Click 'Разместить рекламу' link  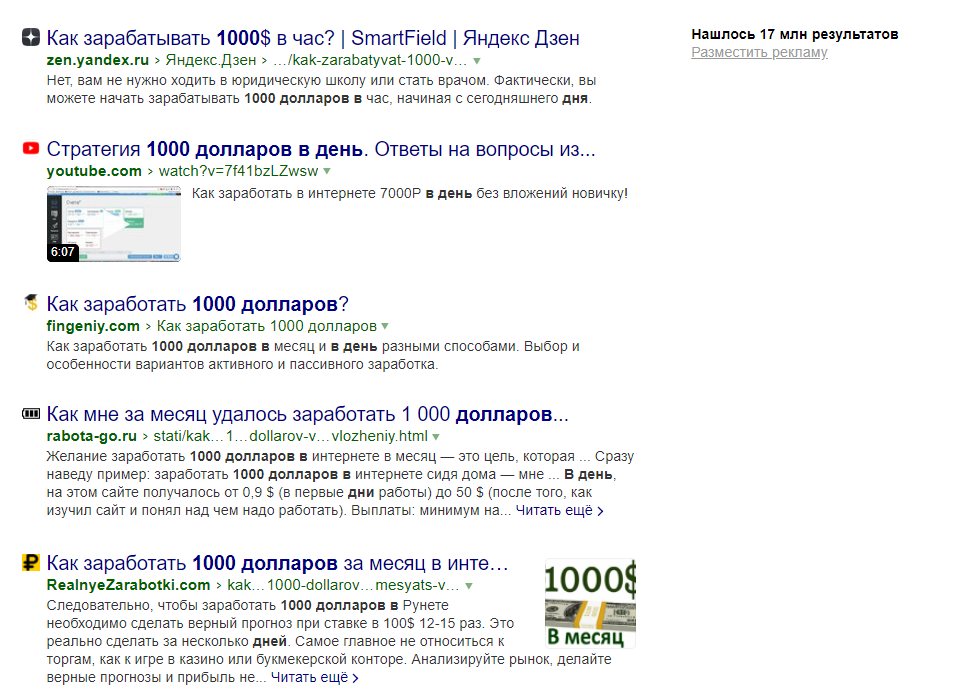tap(759, 53)
